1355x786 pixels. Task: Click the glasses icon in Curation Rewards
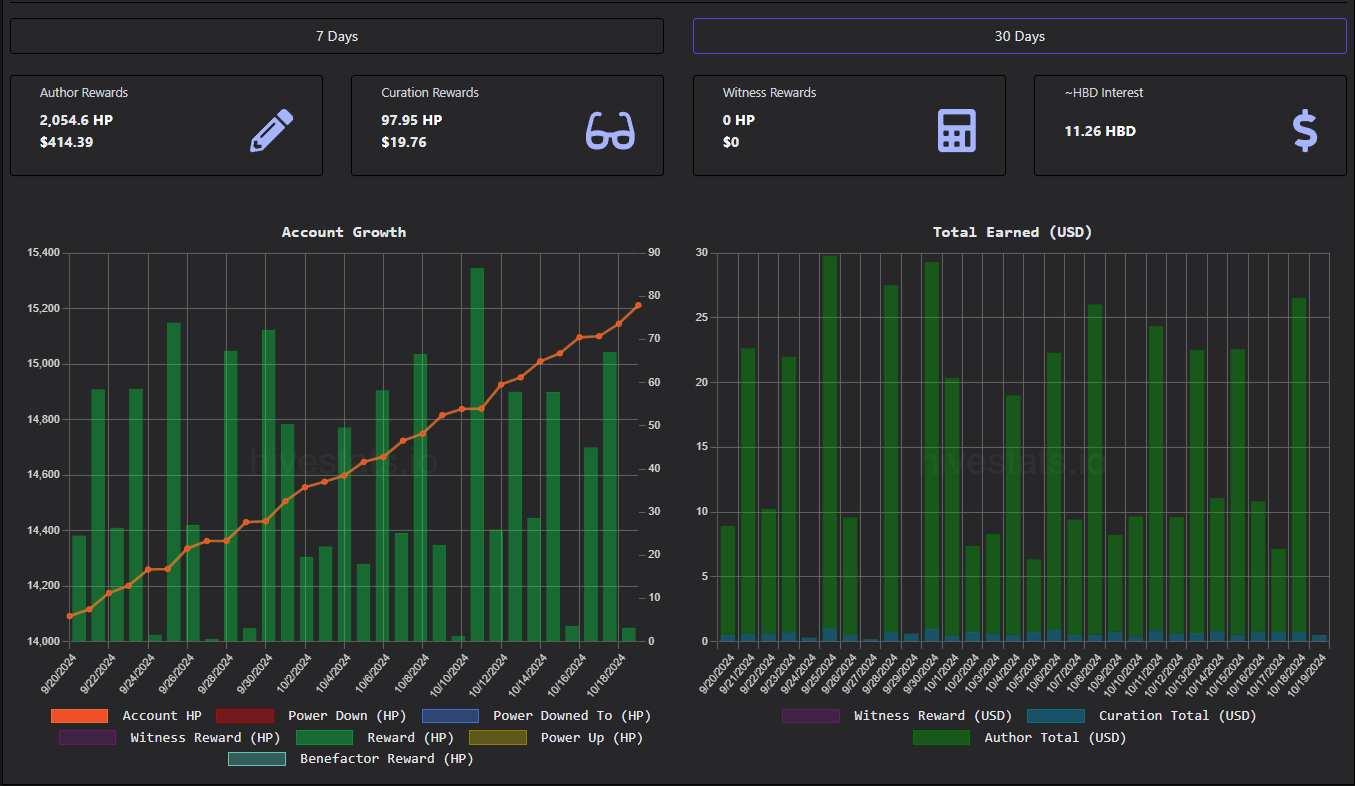pos(610,131)
